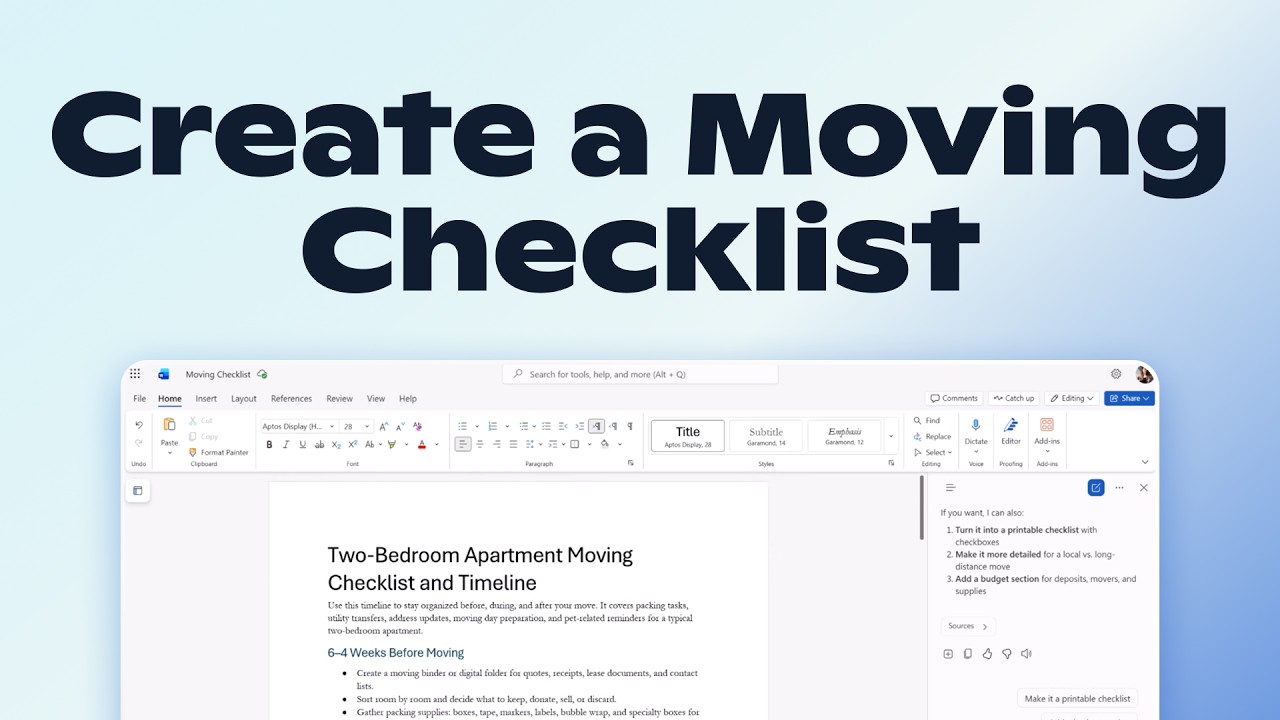Toggle Justify alignment
The height and width of the screenshot is (720, 1280).
(x=513, y=444)
